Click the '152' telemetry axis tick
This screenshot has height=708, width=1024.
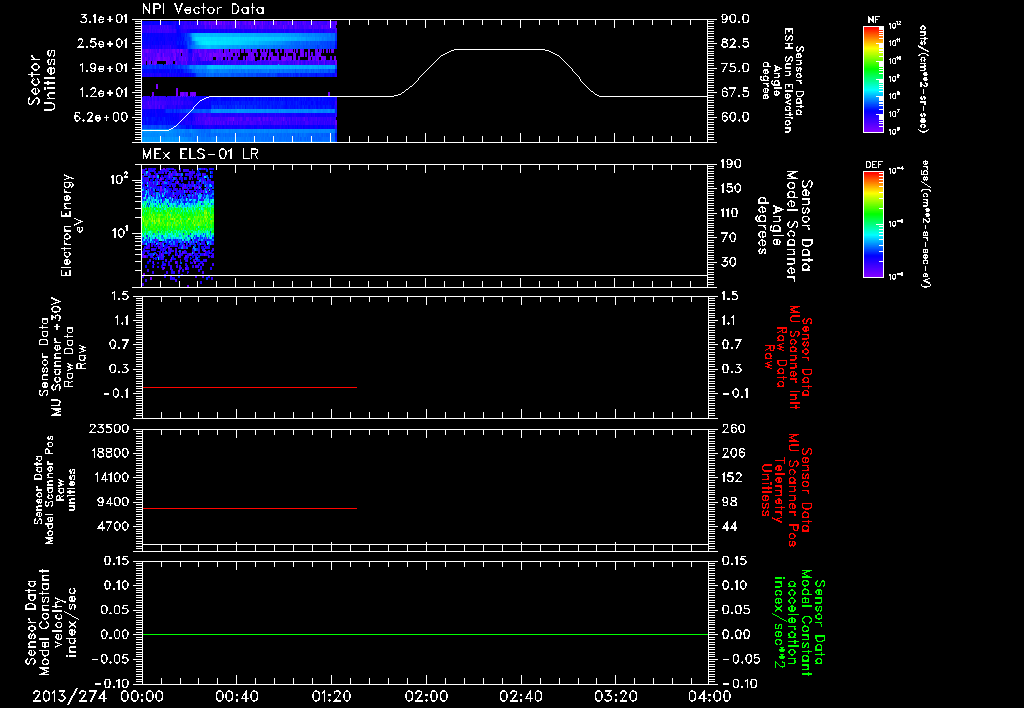click(734, 477)
